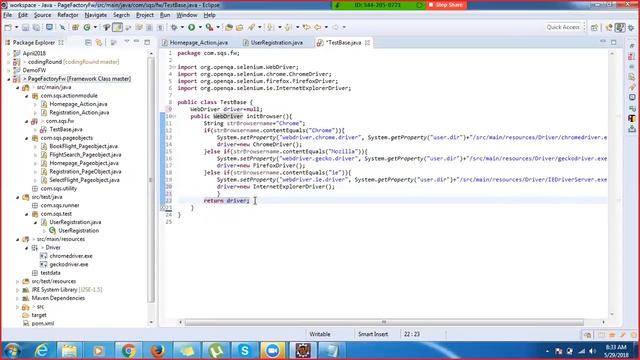Click the editor vertical scrollbar
The width and height of the screenshot is (640, 360).
point(612,184)
